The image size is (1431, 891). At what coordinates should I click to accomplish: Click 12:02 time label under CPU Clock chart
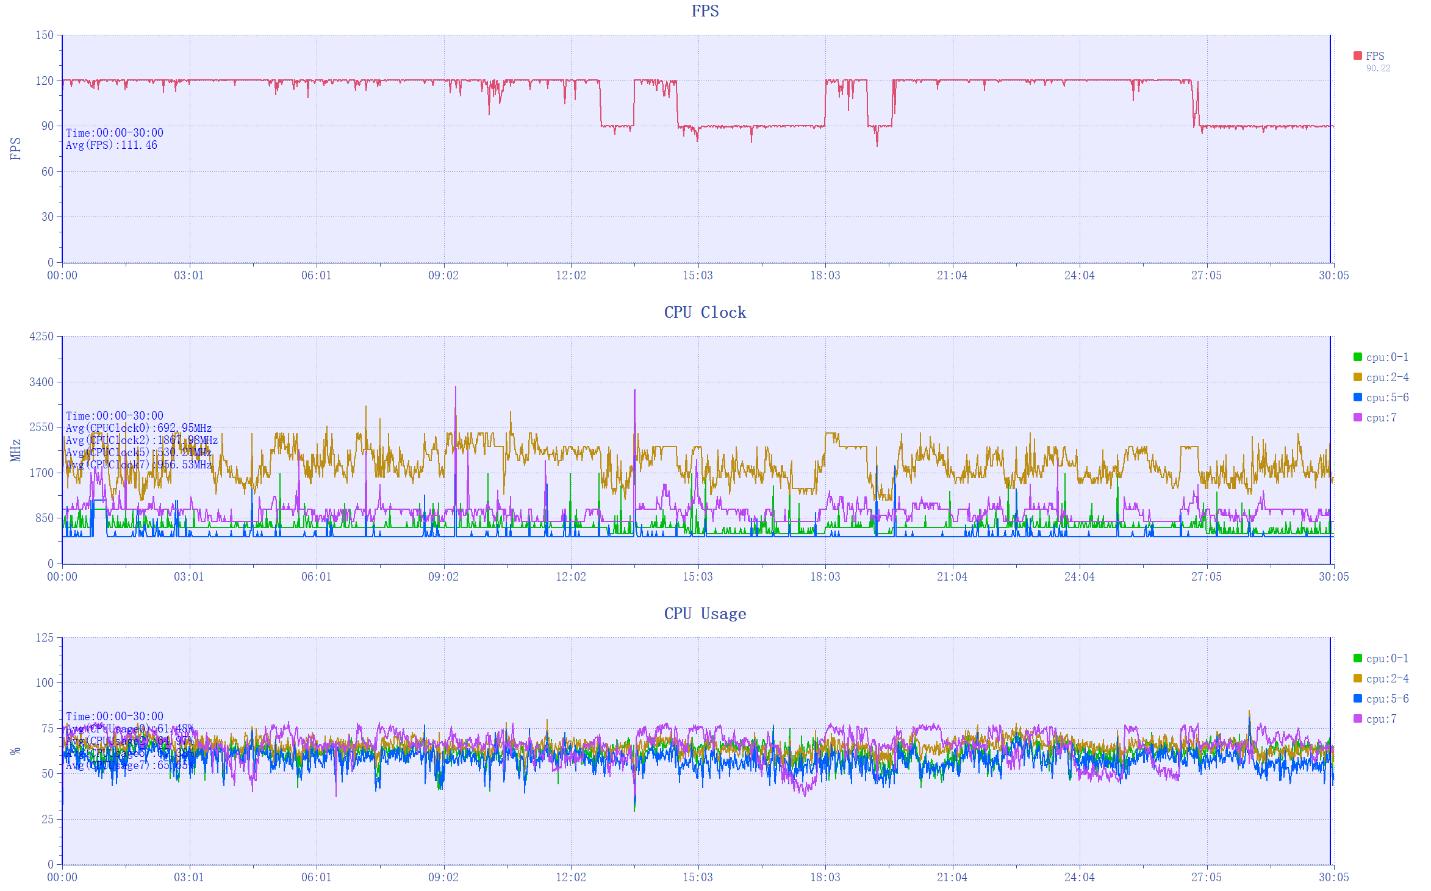571,576
